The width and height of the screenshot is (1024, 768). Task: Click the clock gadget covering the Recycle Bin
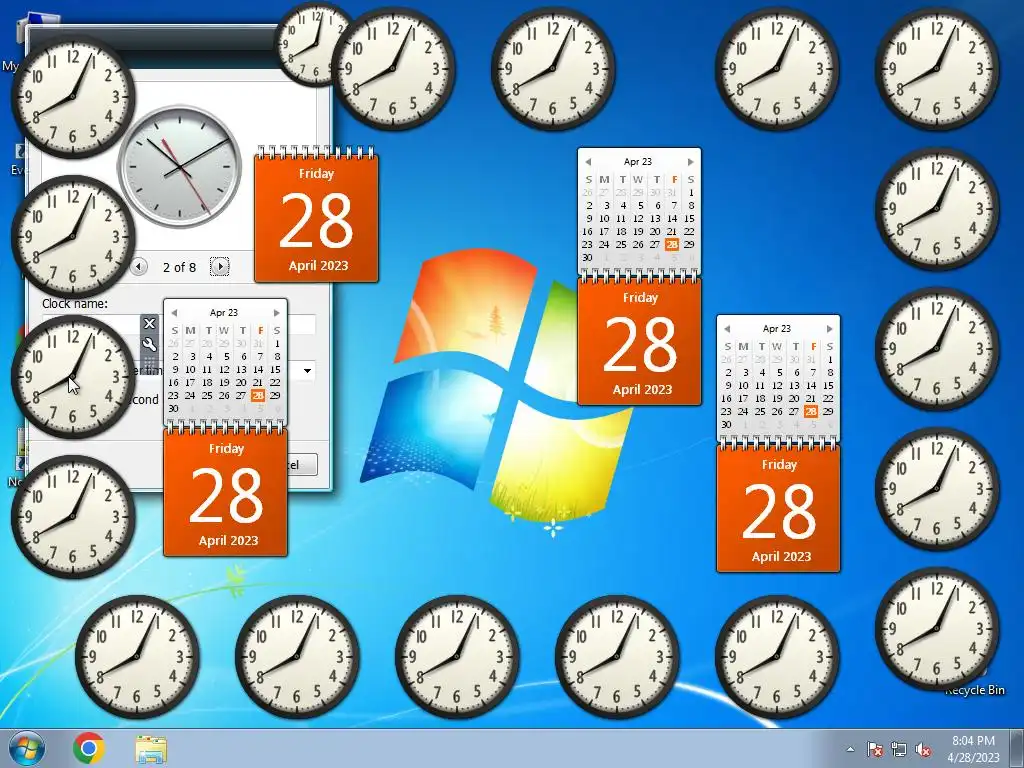[937, 629]
